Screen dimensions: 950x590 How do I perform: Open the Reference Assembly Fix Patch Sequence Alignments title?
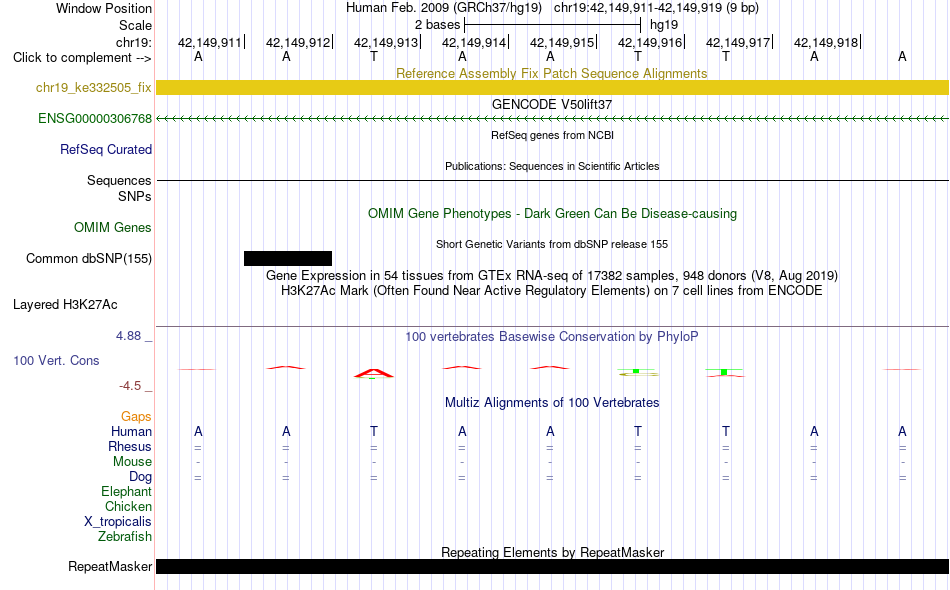click(x=551, y=73)
